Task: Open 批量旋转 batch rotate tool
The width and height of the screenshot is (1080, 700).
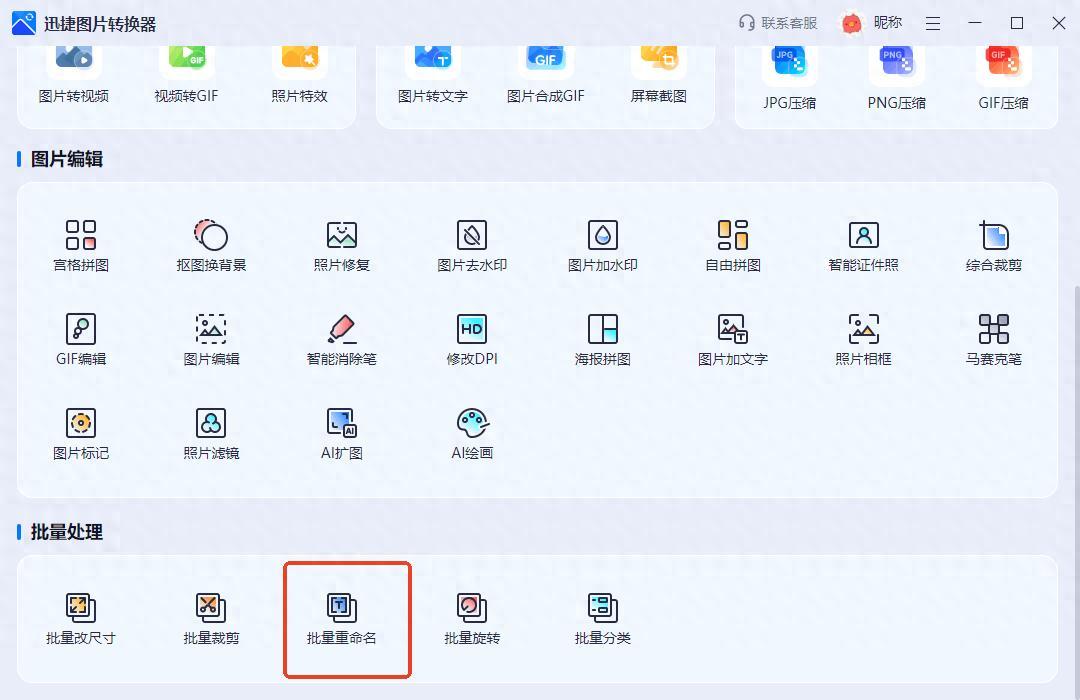Action: [472, 618]
